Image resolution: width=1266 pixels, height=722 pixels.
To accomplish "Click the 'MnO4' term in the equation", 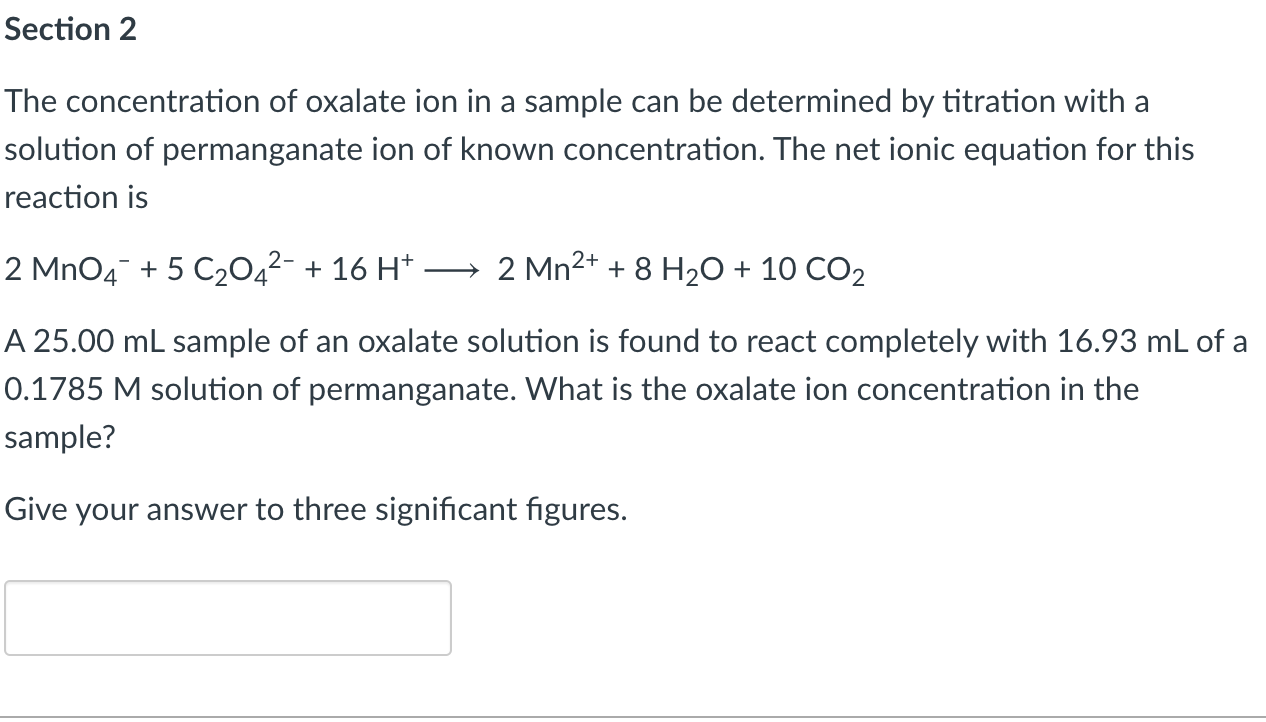I will tap(80, 268).
